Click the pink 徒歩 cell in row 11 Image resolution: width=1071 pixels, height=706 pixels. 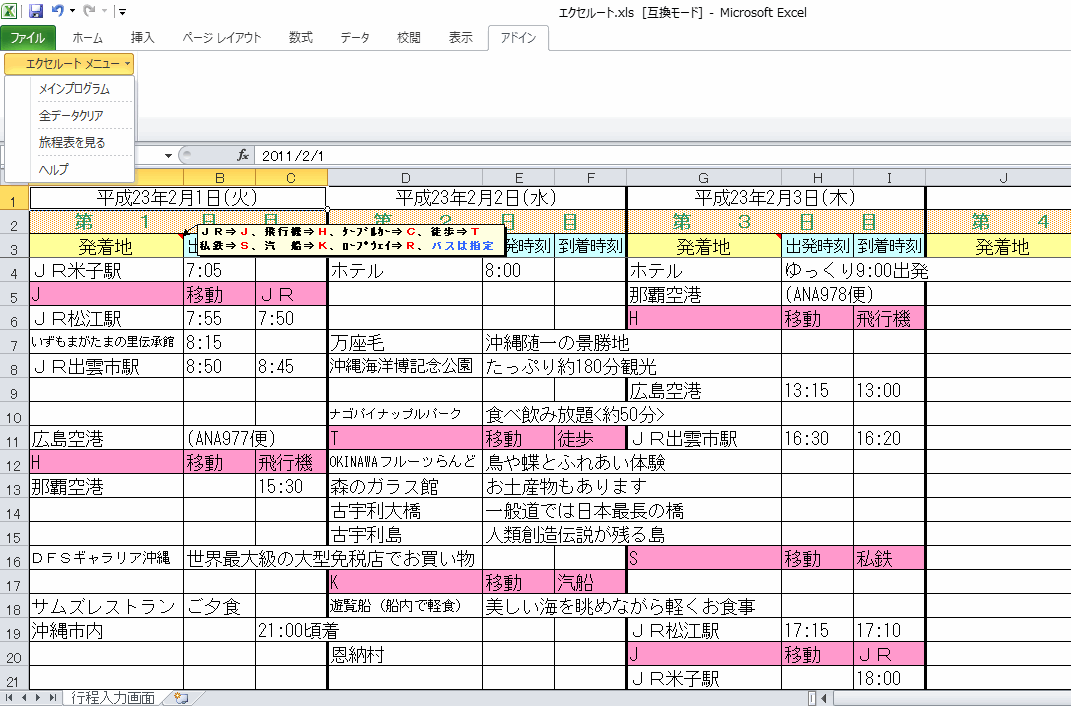[590, 438]
